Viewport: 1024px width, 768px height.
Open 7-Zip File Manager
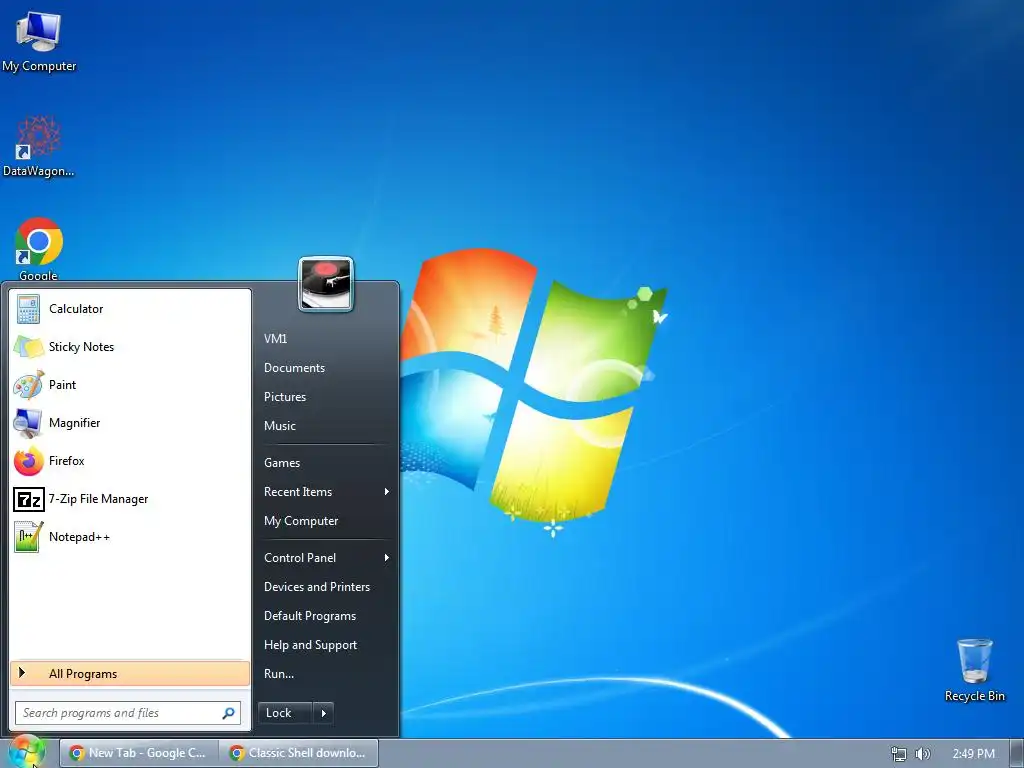point(130,499)
